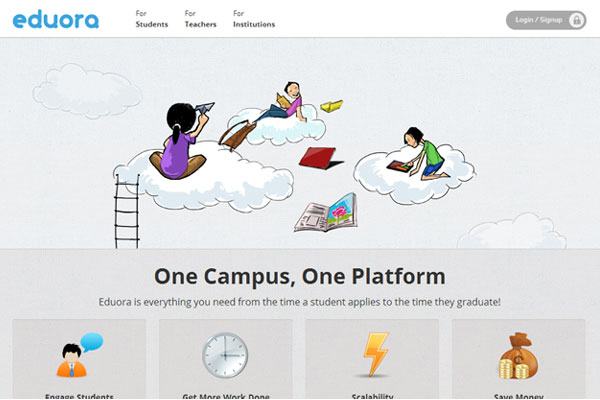The width and height of the screenshot is (600, 400).
Task: Click the Login / Signup button
Action: [x=546, y=20]
